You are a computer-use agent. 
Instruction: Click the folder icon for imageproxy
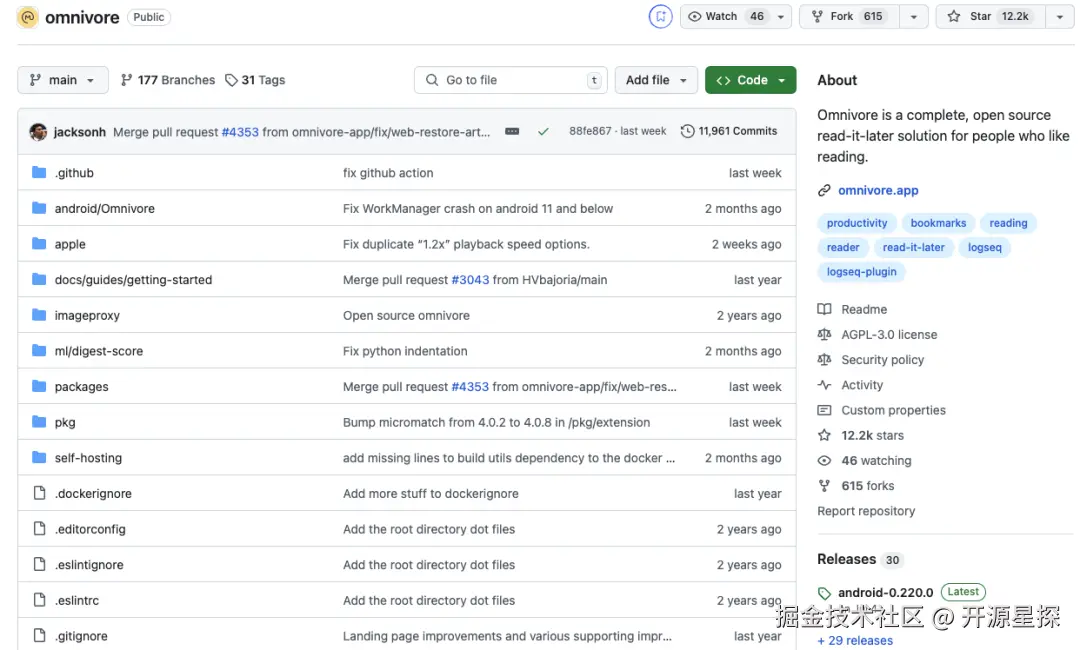pyautogui.click(x=39, y=315)
